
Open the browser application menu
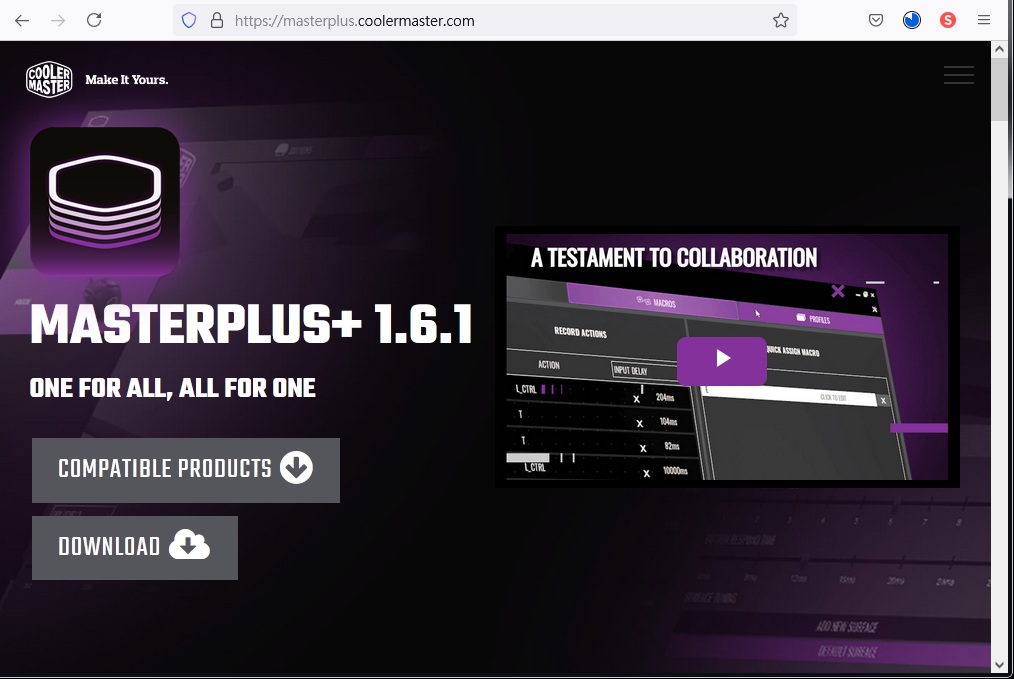[x=984, y=21]
